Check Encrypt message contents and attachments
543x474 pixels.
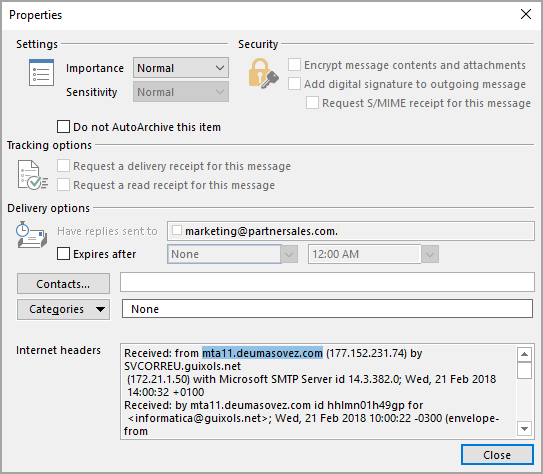[294, 65]
